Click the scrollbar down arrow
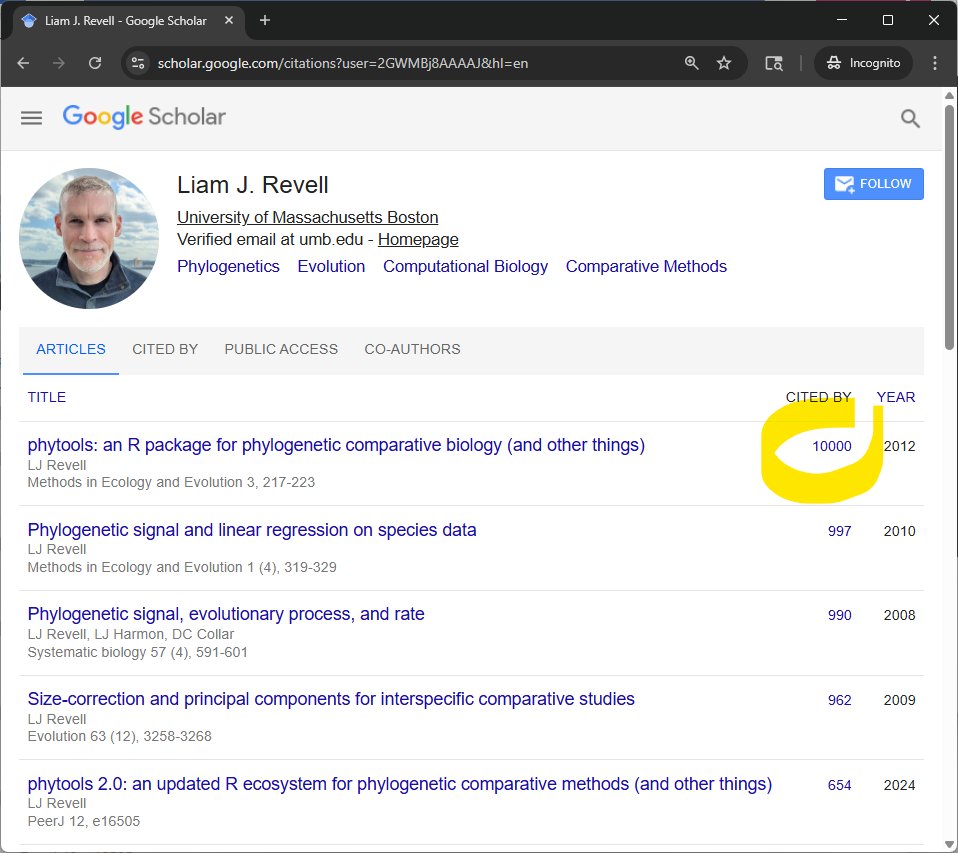The height and width of the screenshot is (853, 958). coord(949,845)
